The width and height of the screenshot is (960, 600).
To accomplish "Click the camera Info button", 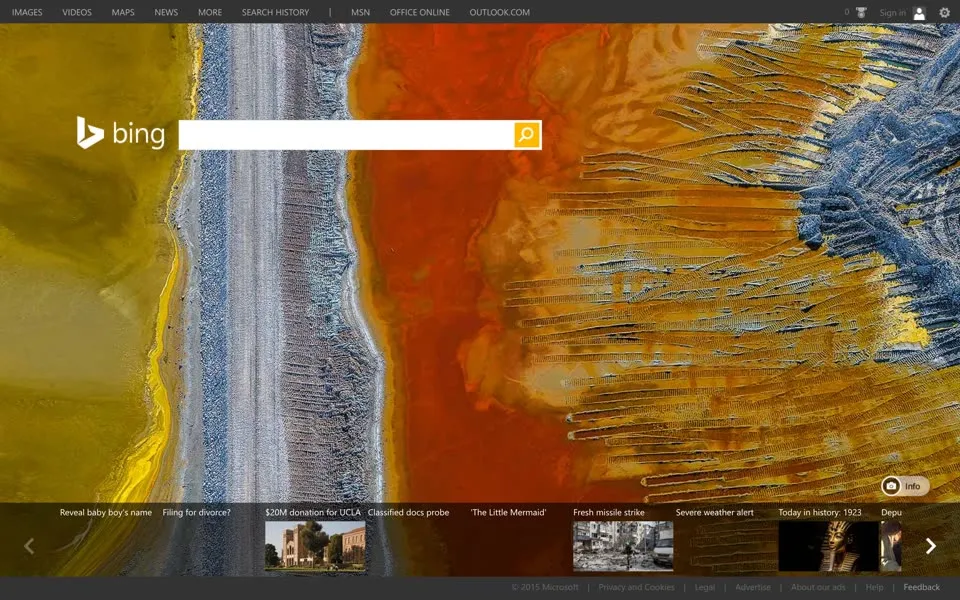I will (905, 486).
